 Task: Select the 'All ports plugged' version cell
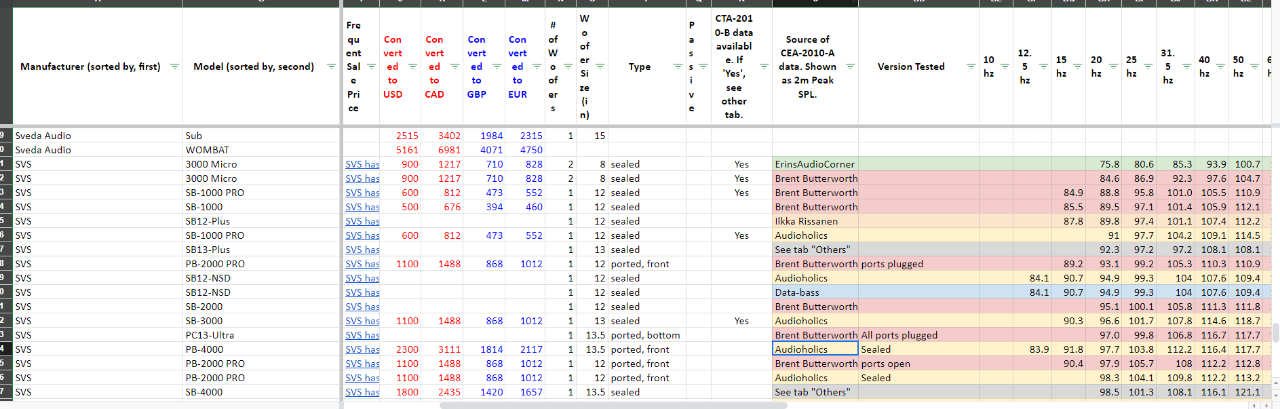tap(919, 334)
